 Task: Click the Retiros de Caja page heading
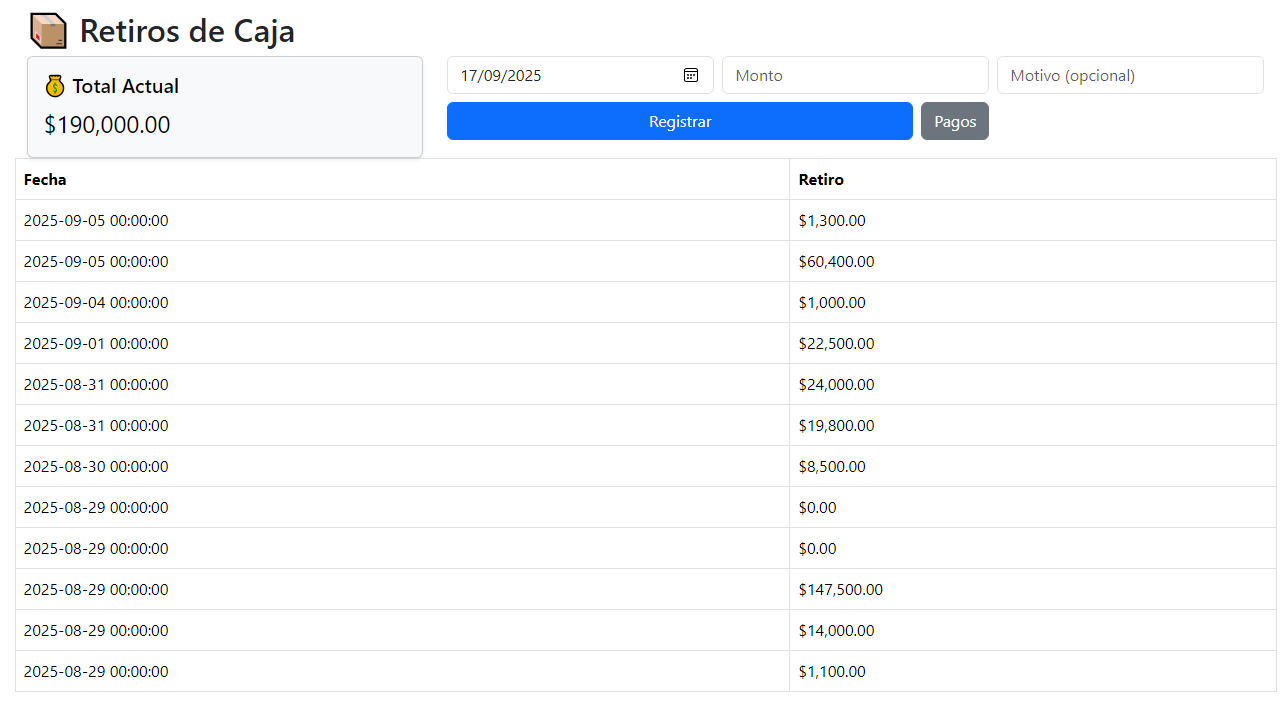click(187, 31)
